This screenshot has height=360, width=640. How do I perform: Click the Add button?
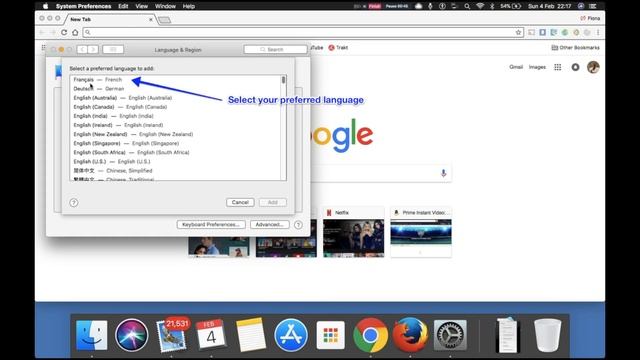point(273,202)
